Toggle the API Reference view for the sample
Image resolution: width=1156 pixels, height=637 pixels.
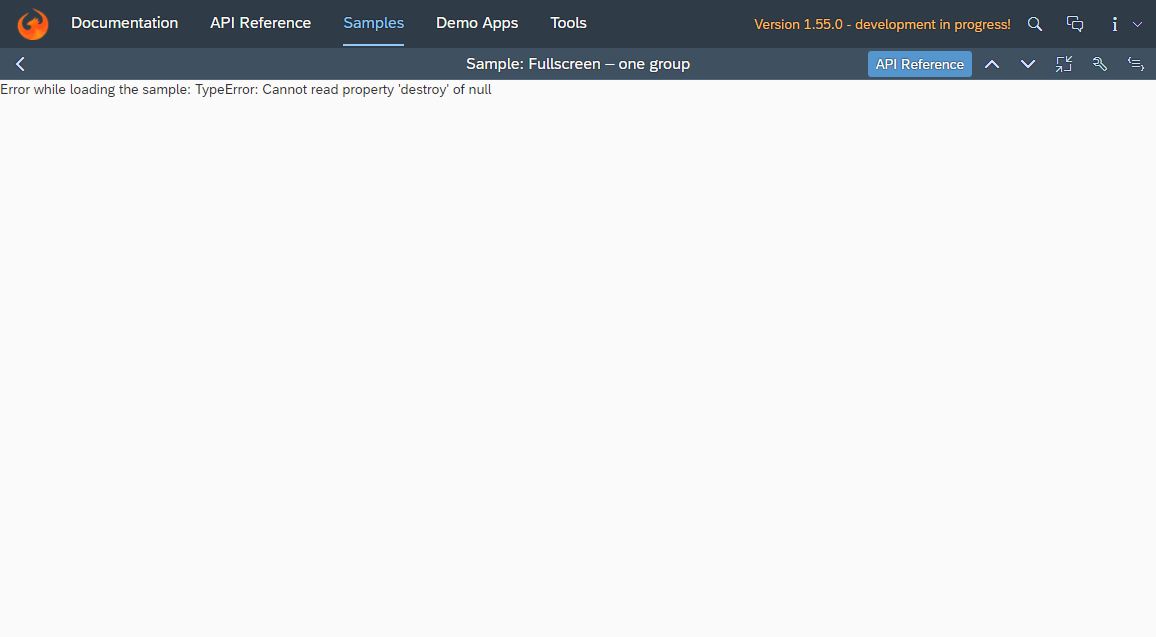919,63
